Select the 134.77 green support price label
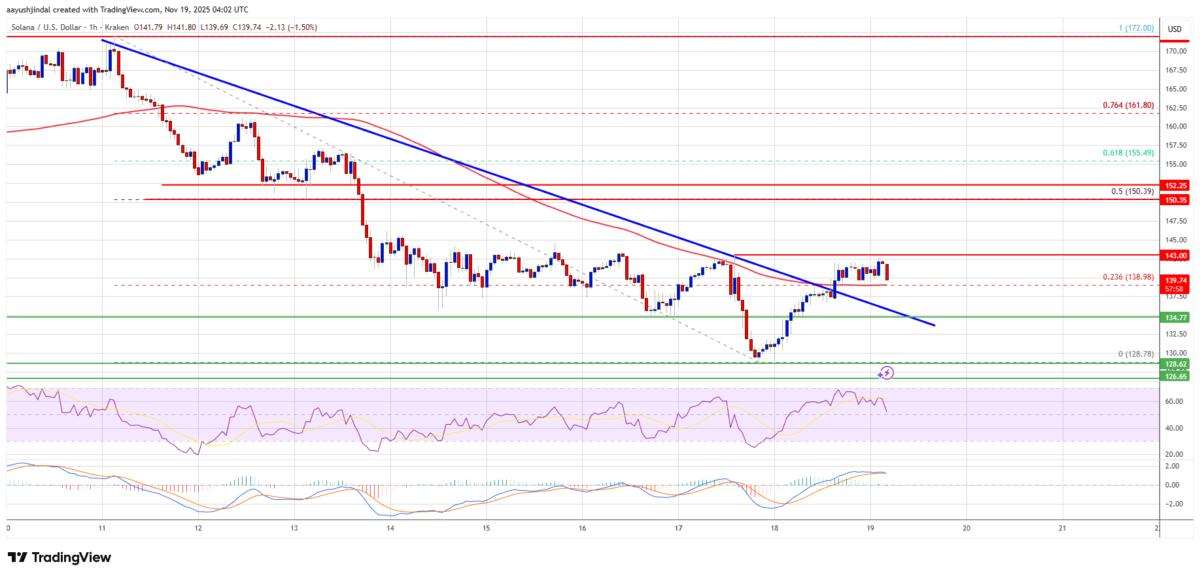The image size is (1200, 577). 1173,317
